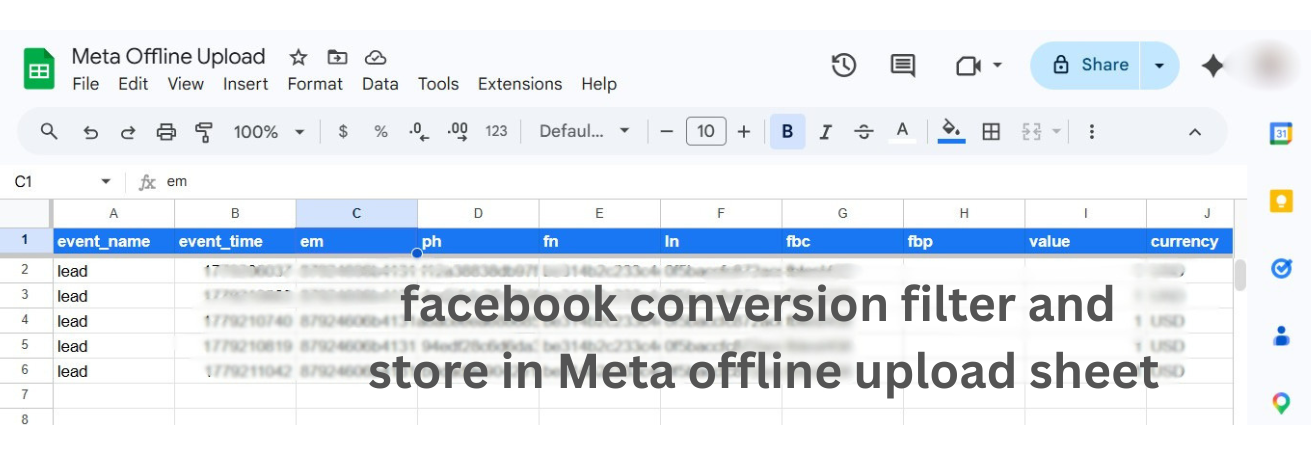
Task: Expand Share options dropdown arrow
Action: tap(1159, 65)
